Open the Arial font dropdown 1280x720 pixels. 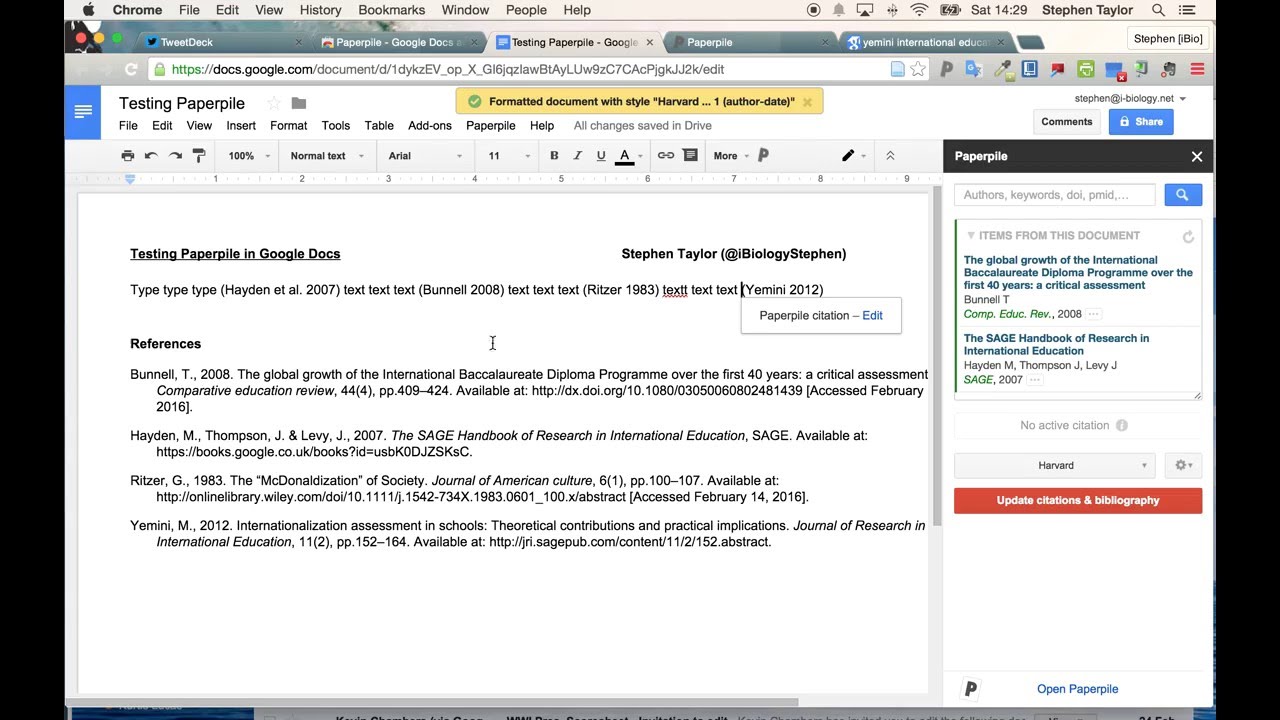click(x=425, y=156)
